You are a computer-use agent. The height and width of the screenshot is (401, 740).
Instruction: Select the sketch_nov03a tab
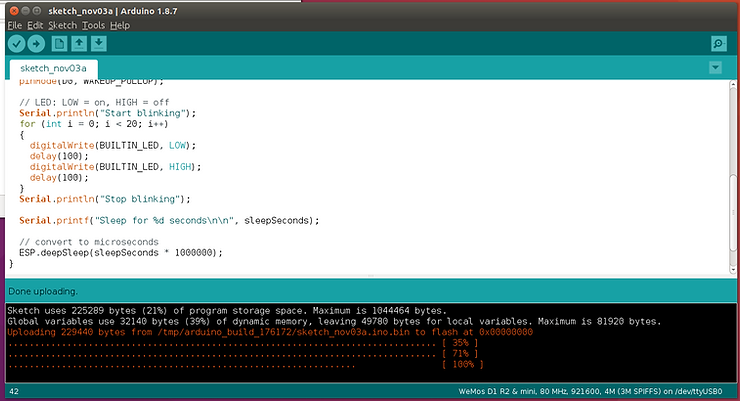(53, 69)
